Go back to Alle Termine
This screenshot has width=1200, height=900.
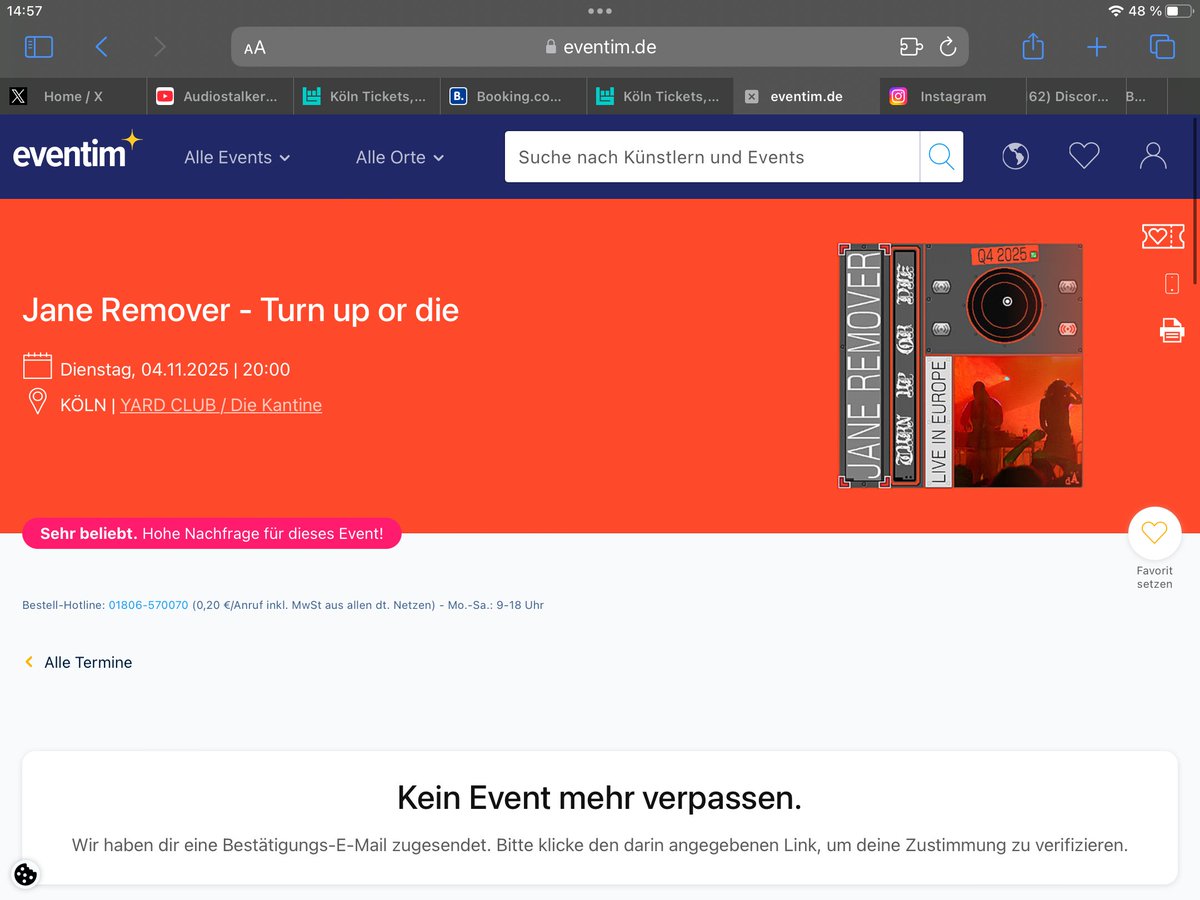coord(78,662)
